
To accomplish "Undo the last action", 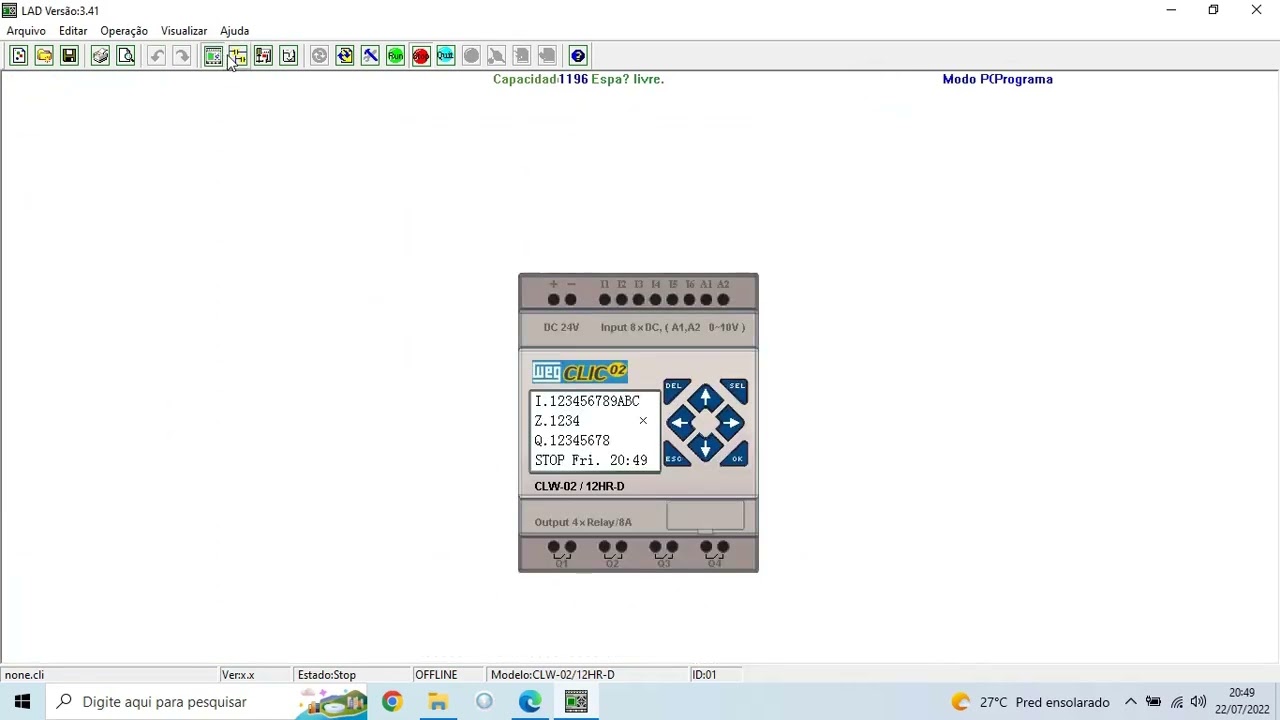I will point(157,56).
